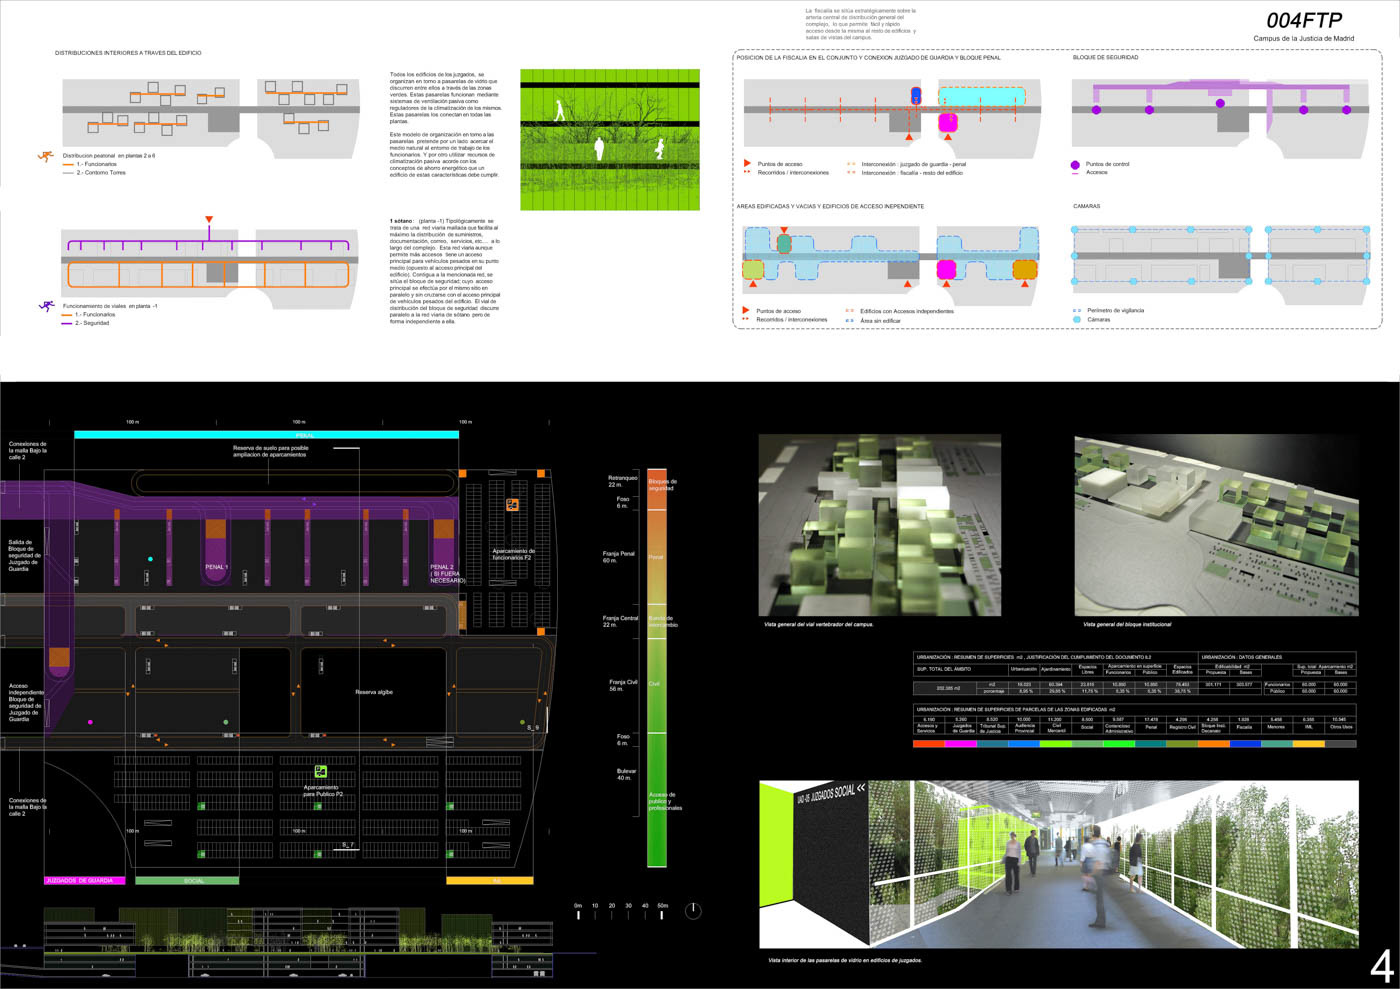Pick the yellow swatch under the IML column

[1309, 744]
